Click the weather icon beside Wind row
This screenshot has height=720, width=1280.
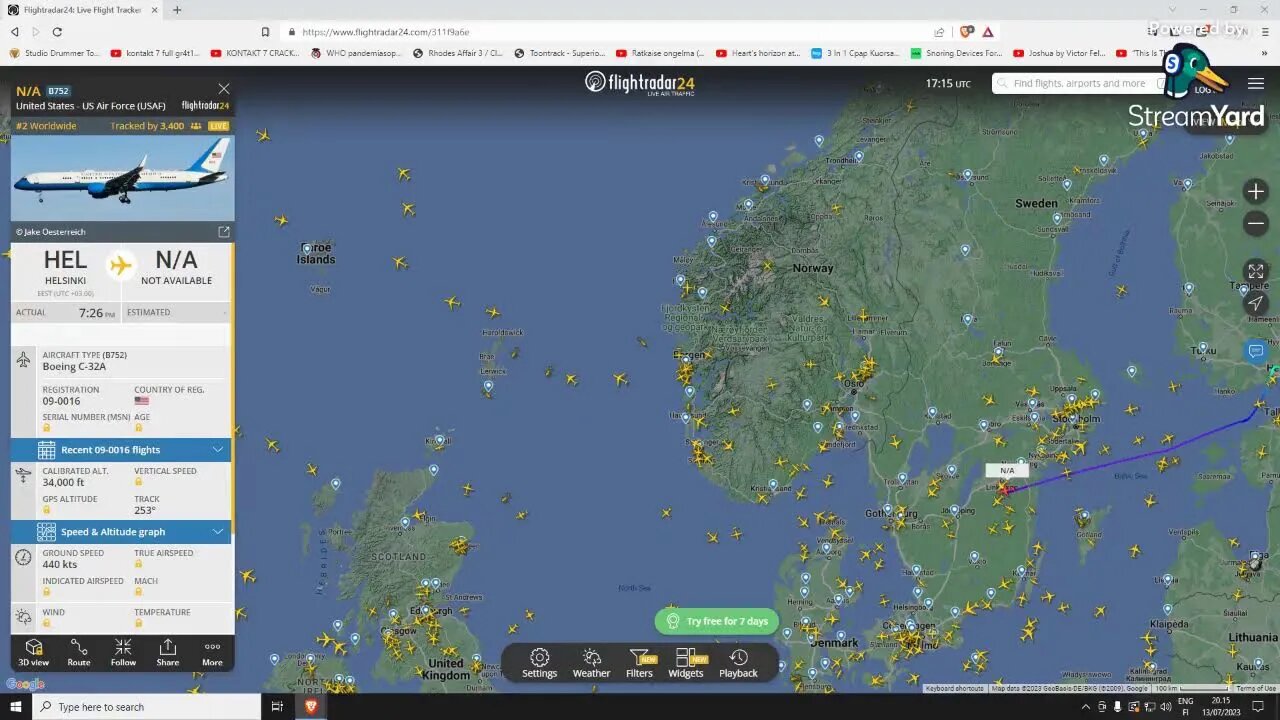(23, 617)
